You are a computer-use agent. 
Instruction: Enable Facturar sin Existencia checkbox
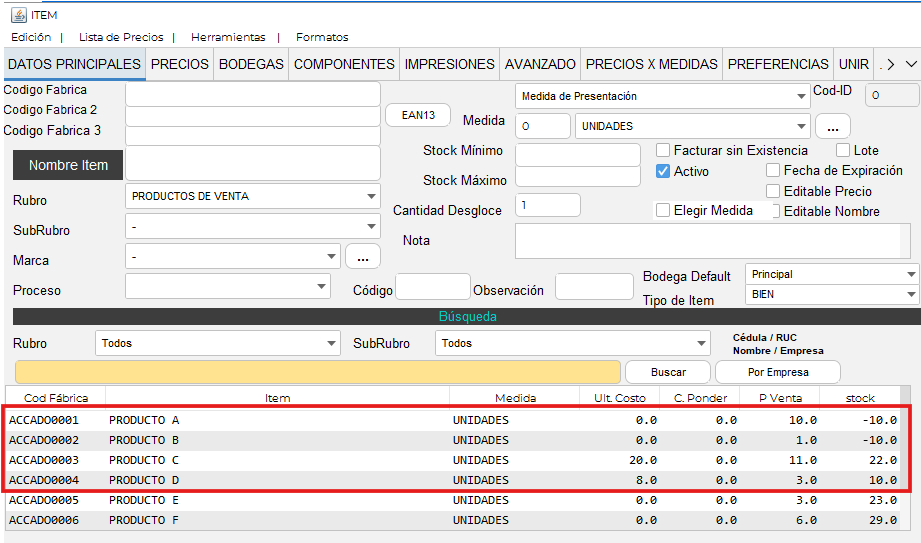coord(663,150)
